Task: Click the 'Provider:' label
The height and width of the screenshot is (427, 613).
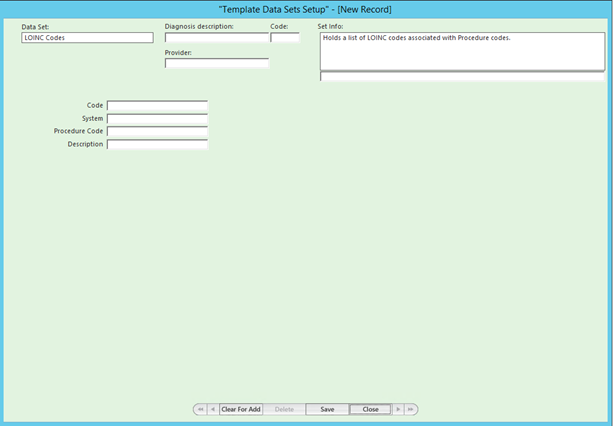Action: point(178,52)
